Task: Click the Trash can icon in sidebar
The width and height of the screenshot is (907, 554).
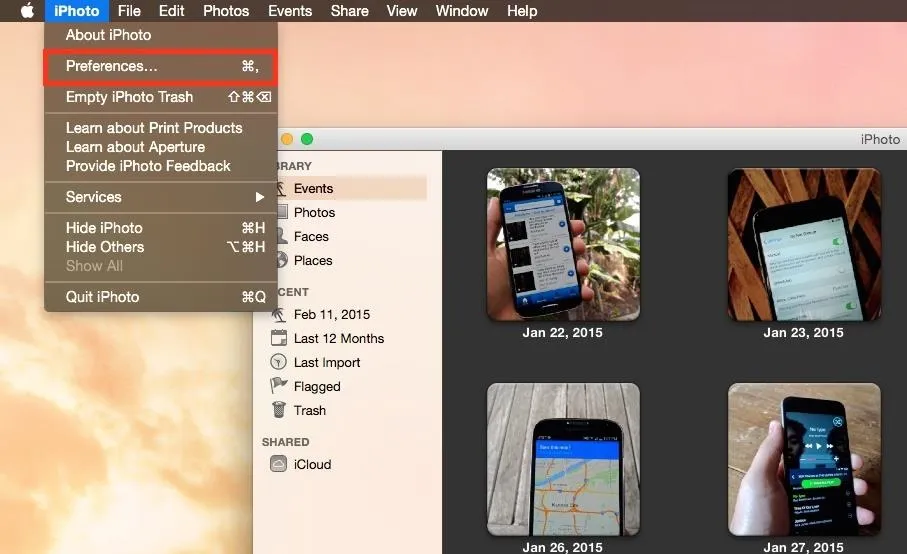Action: coord(279,410)
